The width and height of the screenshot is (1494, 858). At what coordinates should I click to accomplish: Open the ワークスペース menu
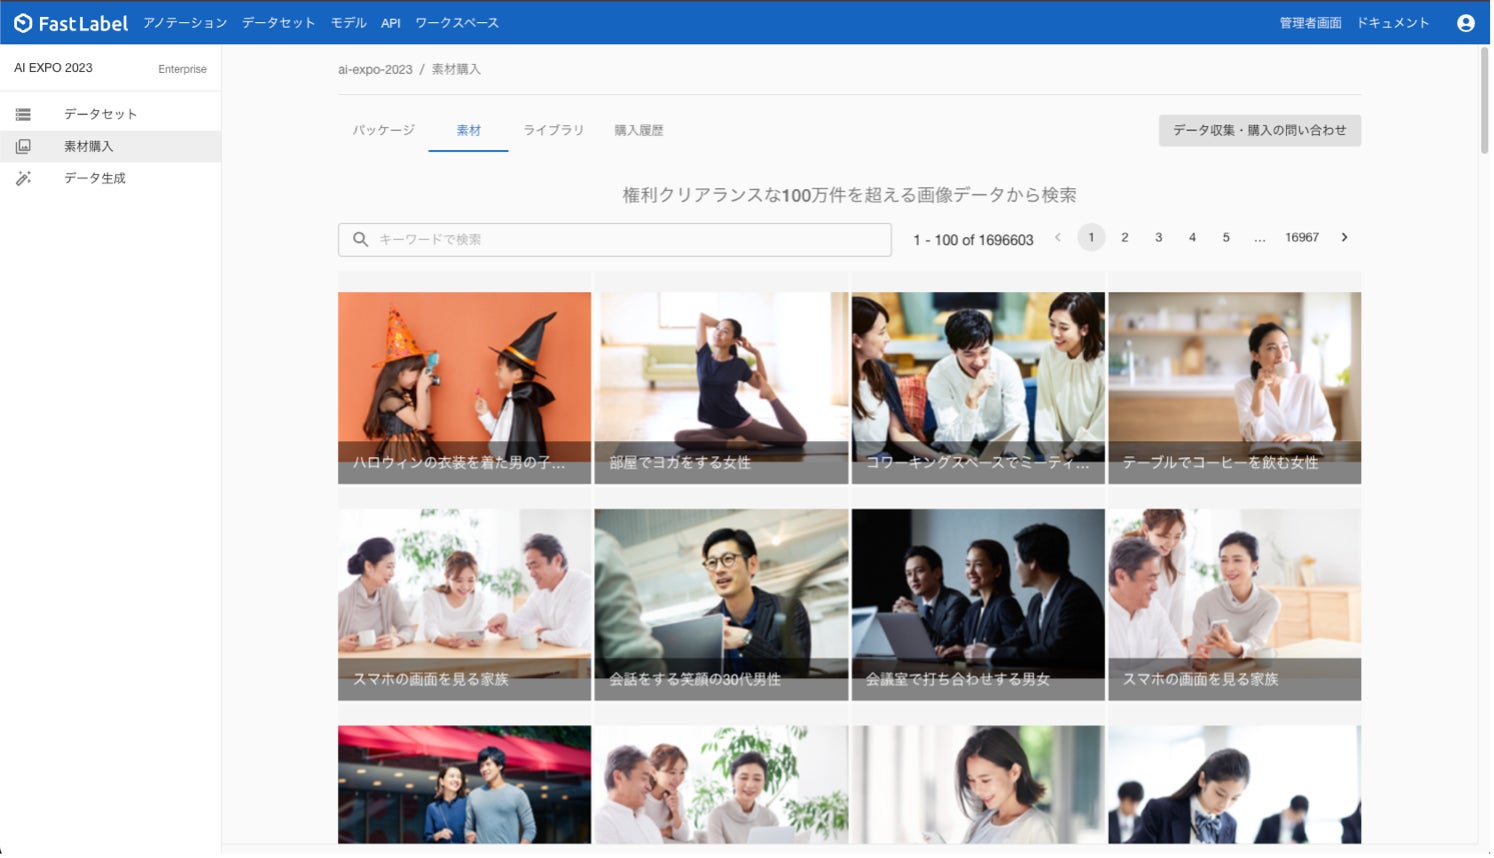click(x=458, y=23)
